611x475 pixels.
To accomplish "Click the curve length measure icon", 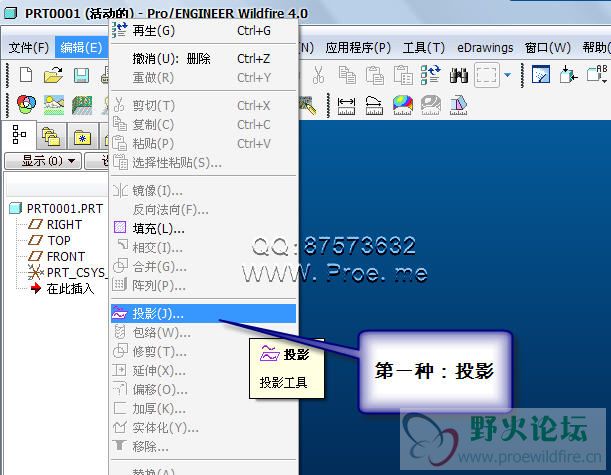I will point(374,106).
